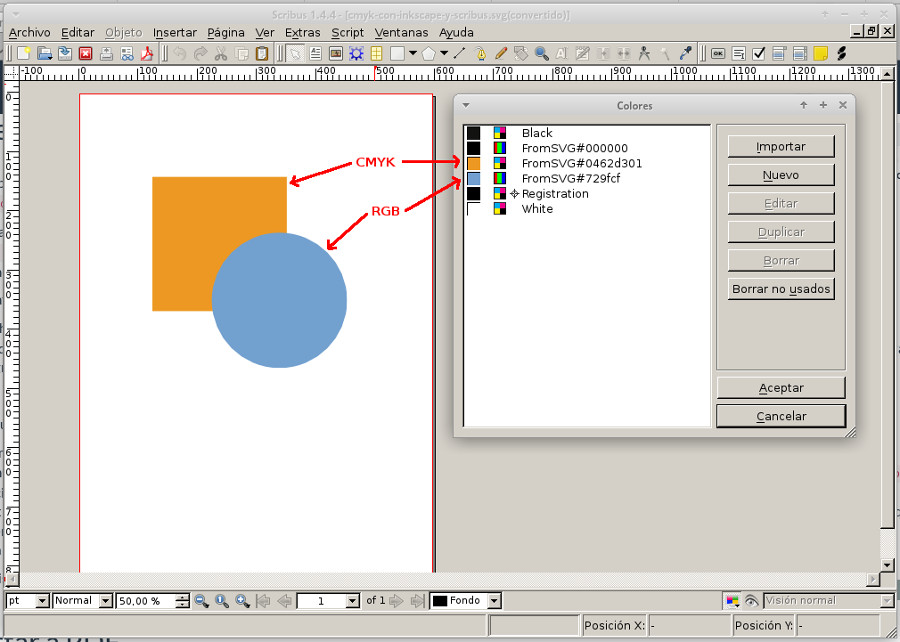
Task: Save the document via the Save icon
Action: [65, 53]
